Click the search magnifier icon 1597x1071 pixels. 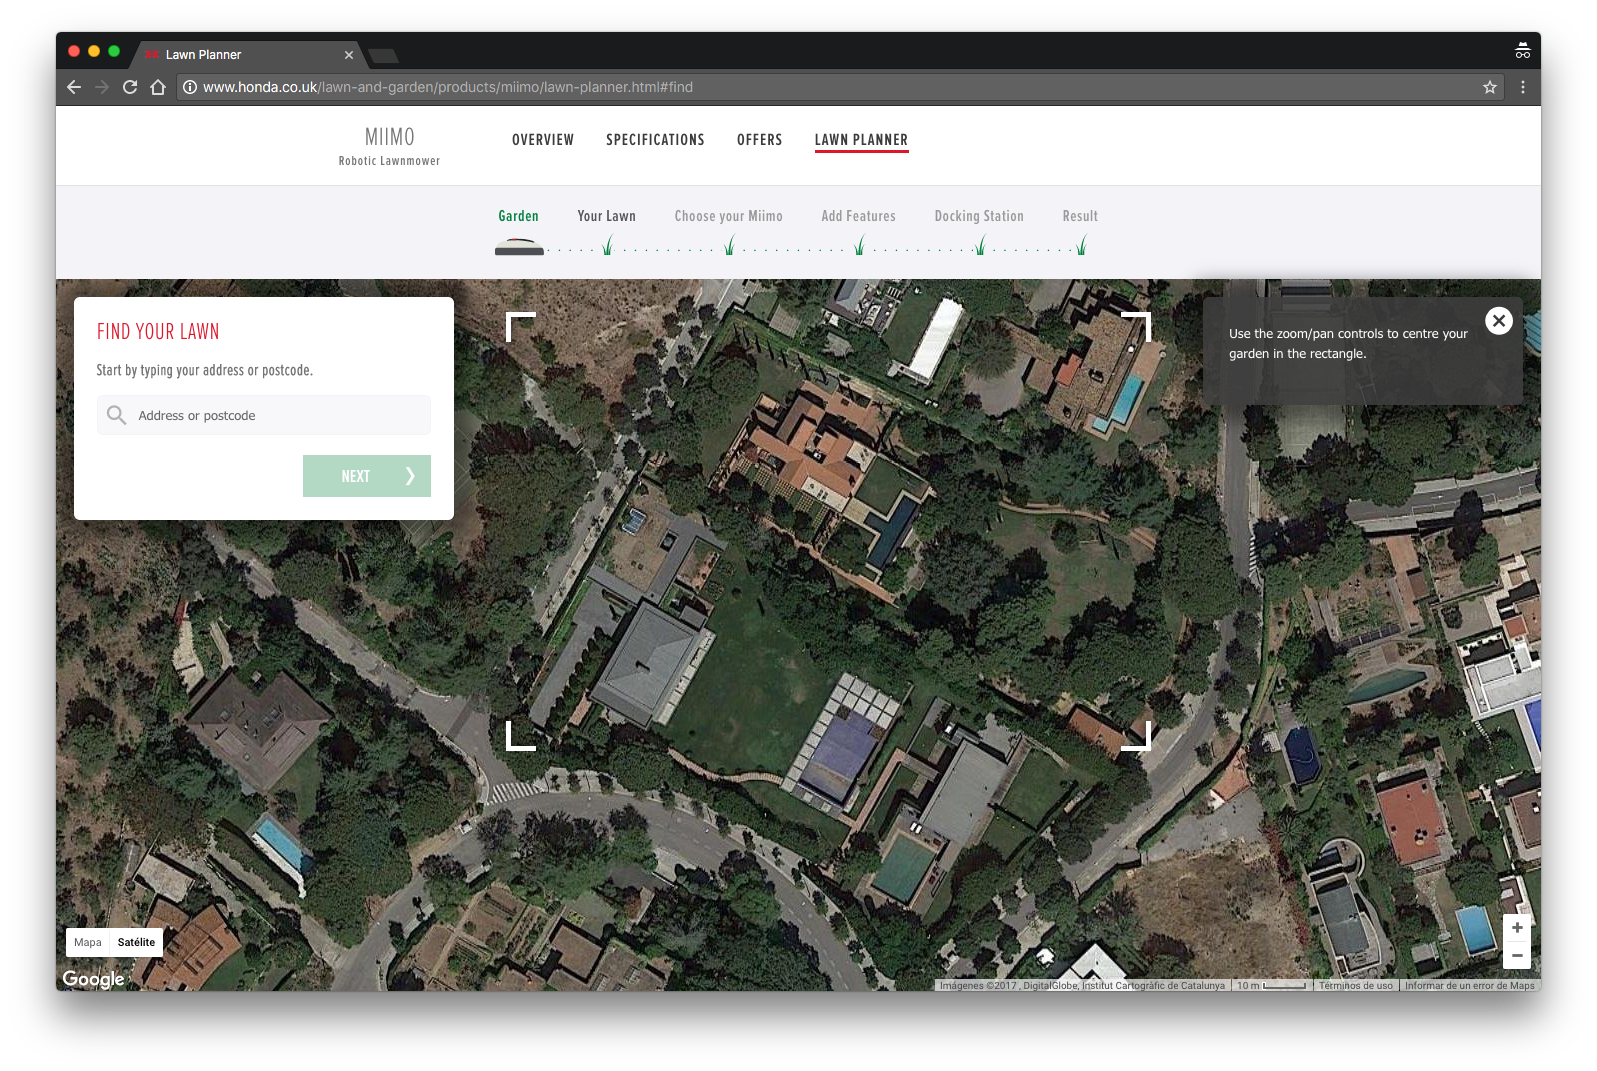coord(116,415)
